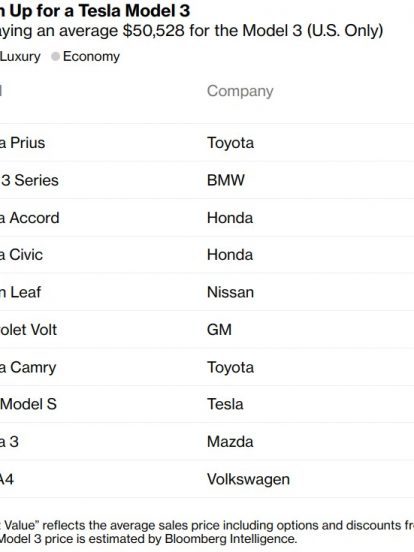This screenshot has width=414, height=552.
Task: Click the Mazda company cell
Action: (x=230, y=442)
